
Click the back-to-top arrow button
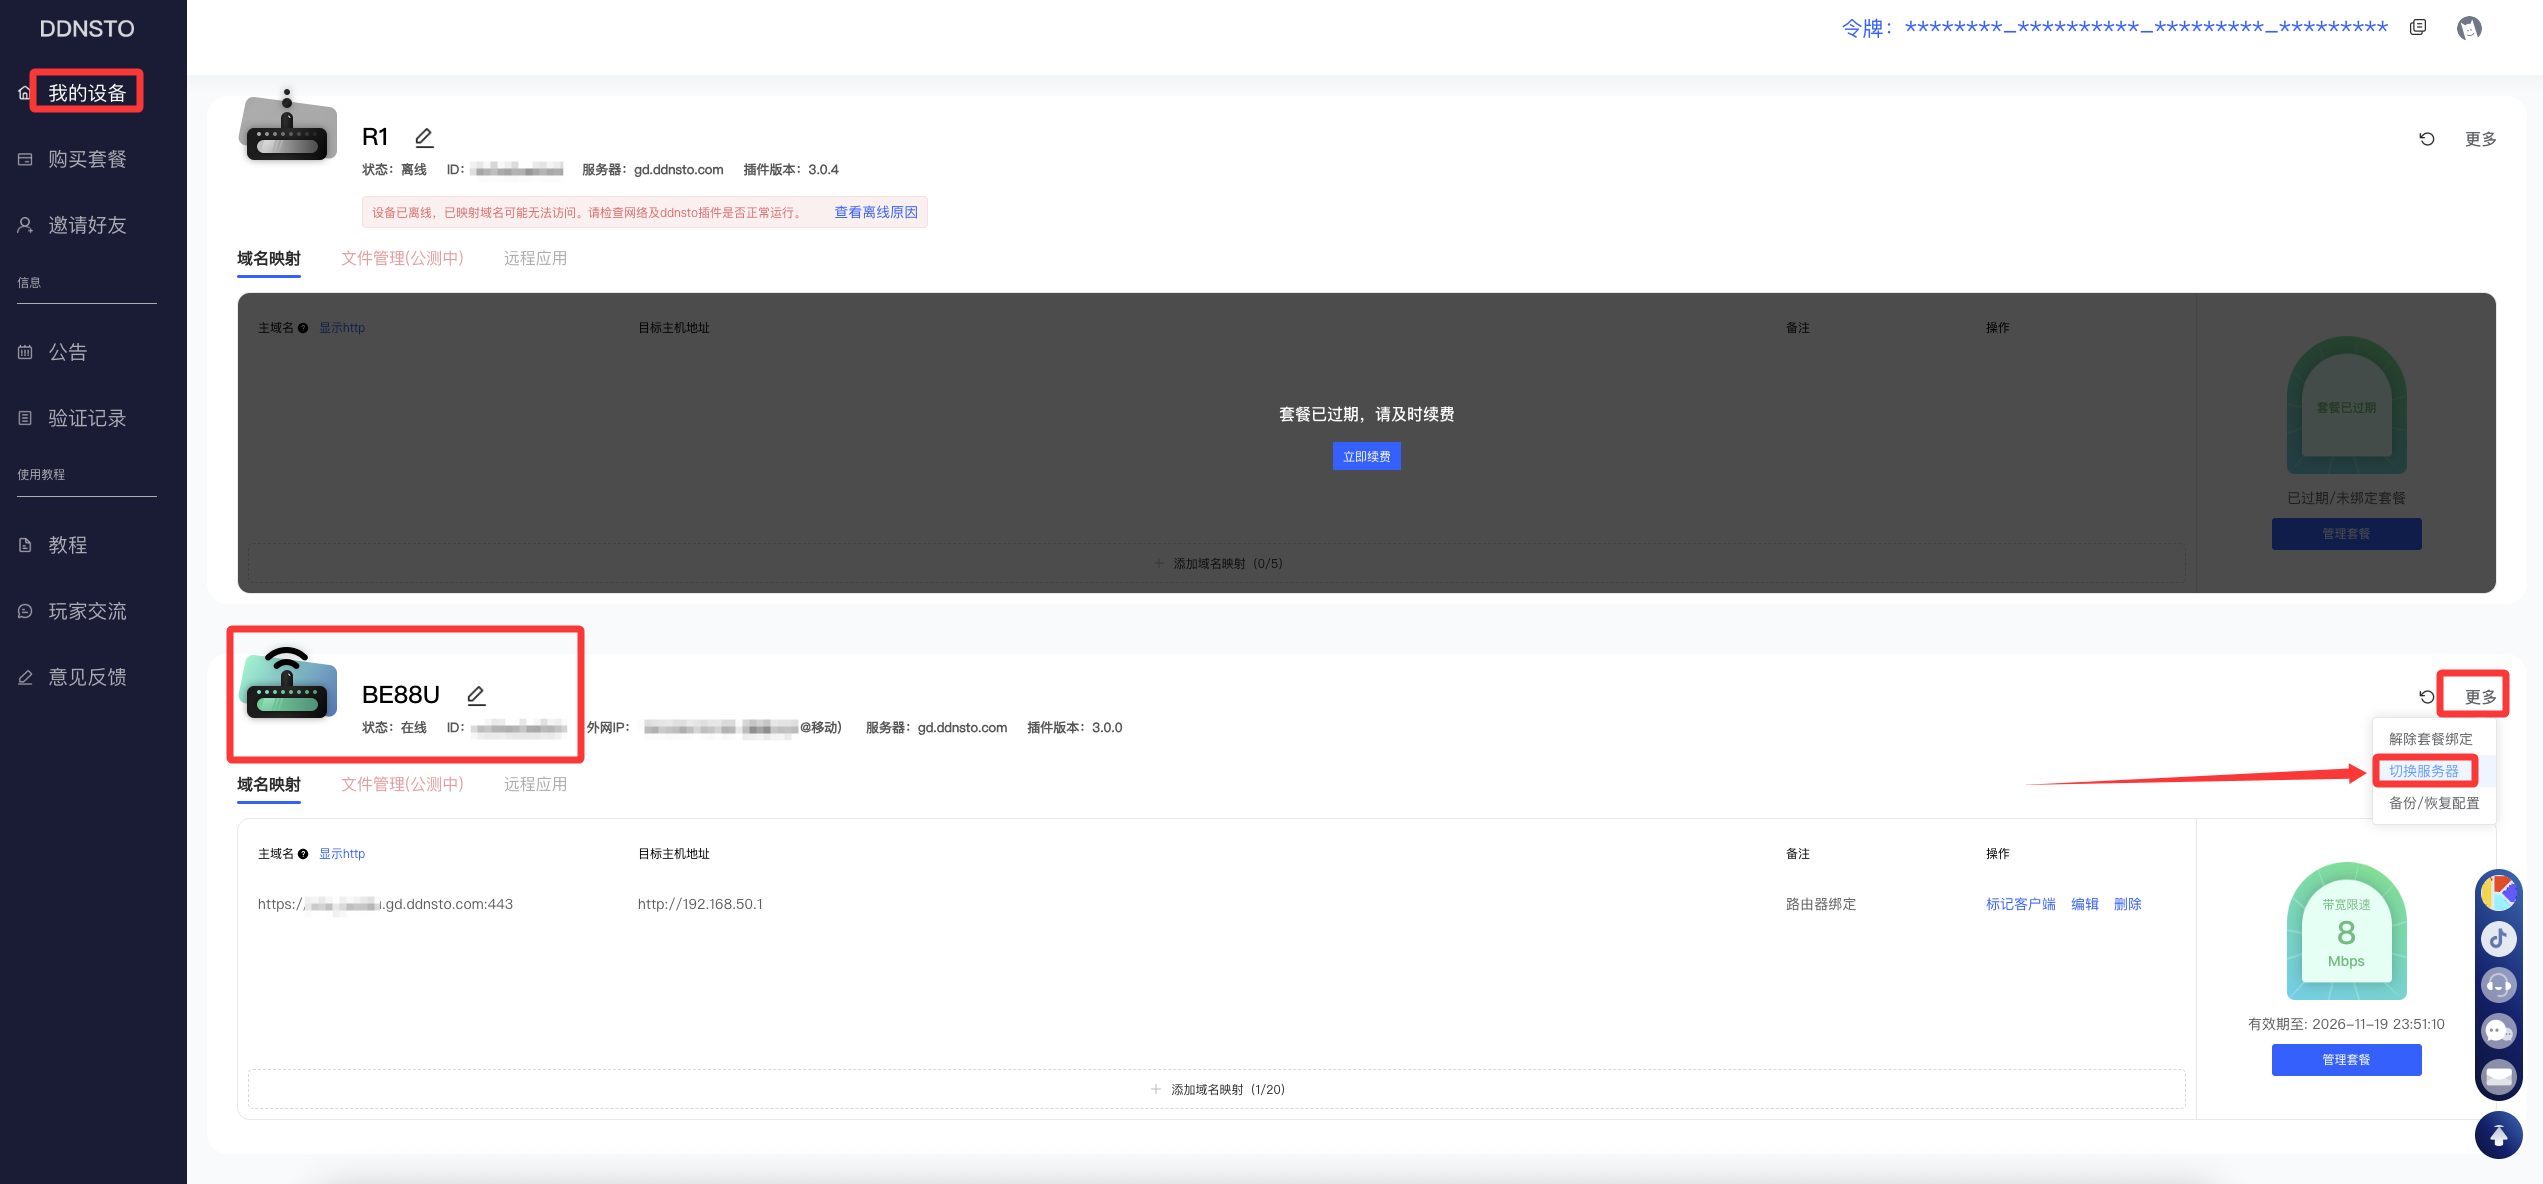click(2498, 1135)
